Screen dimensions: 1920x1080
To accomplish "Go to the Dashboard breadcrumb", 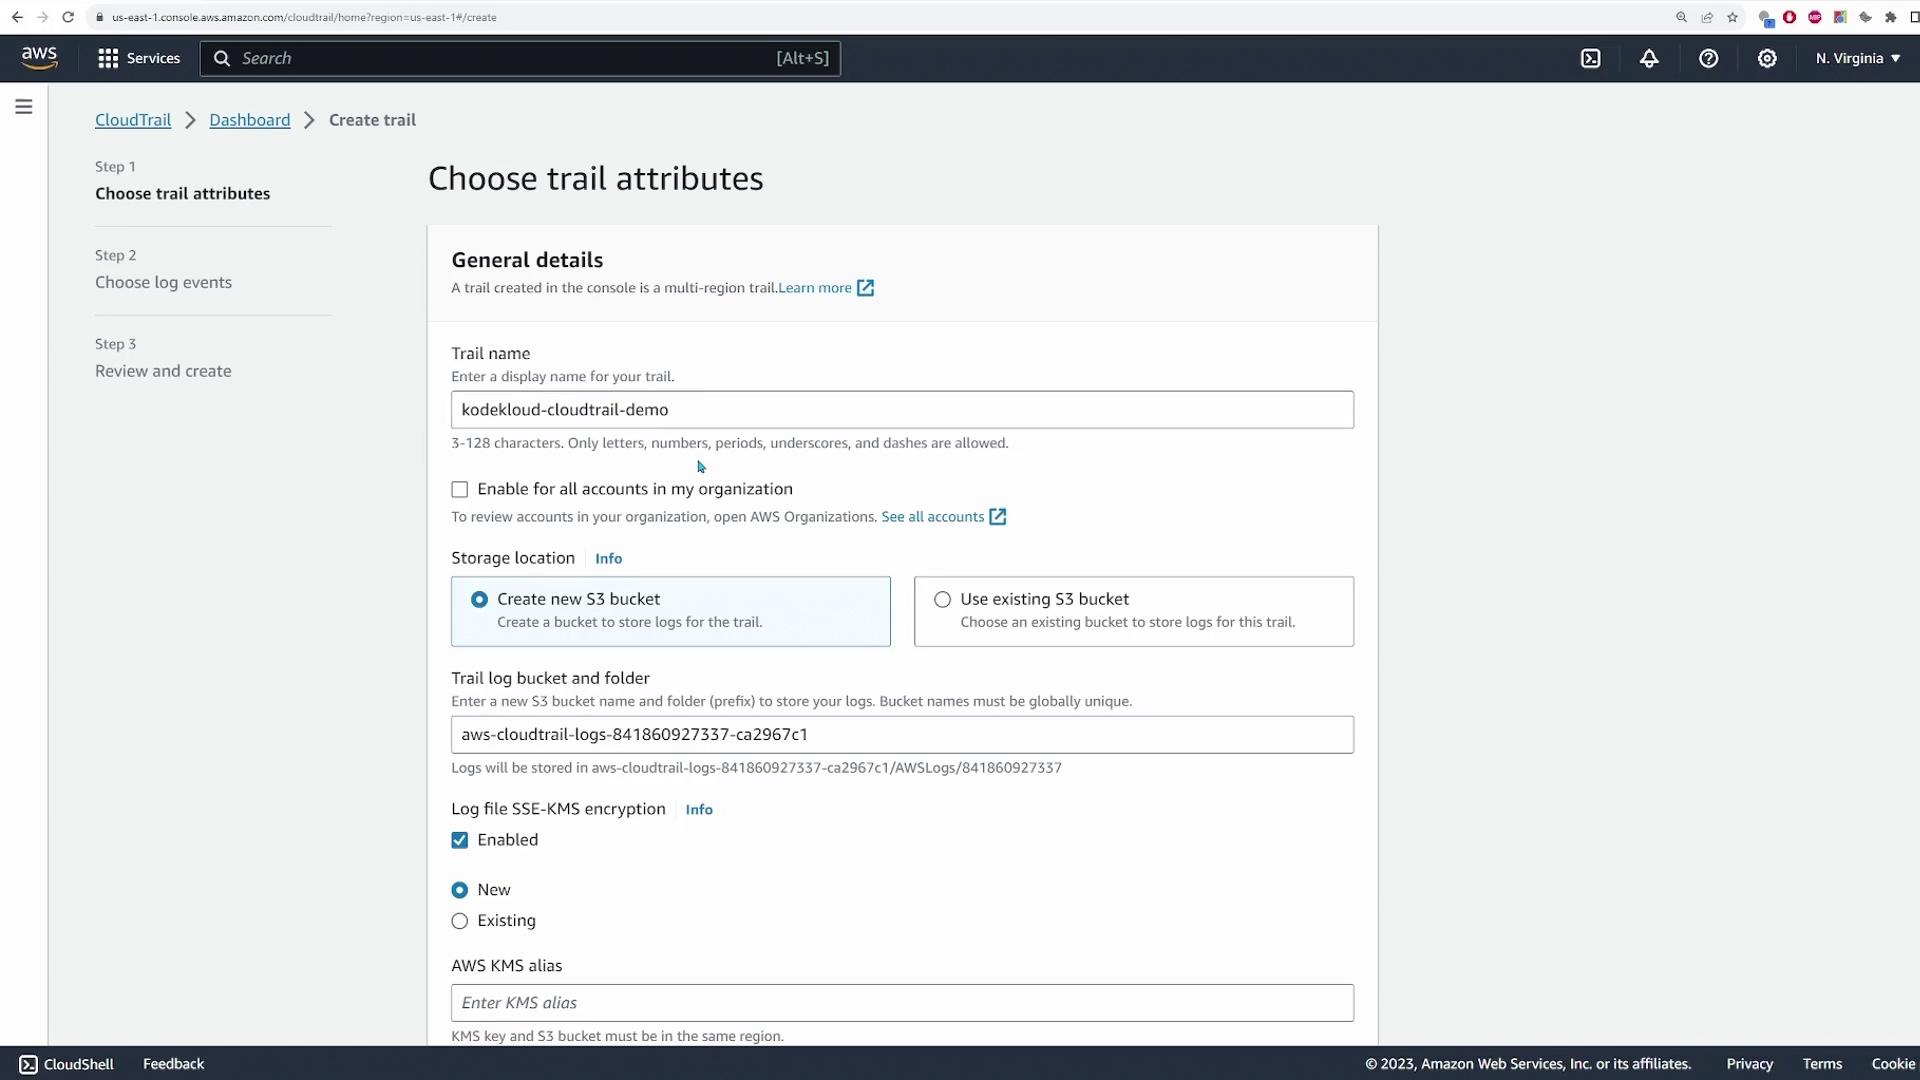I will click(x=249, y=120).
